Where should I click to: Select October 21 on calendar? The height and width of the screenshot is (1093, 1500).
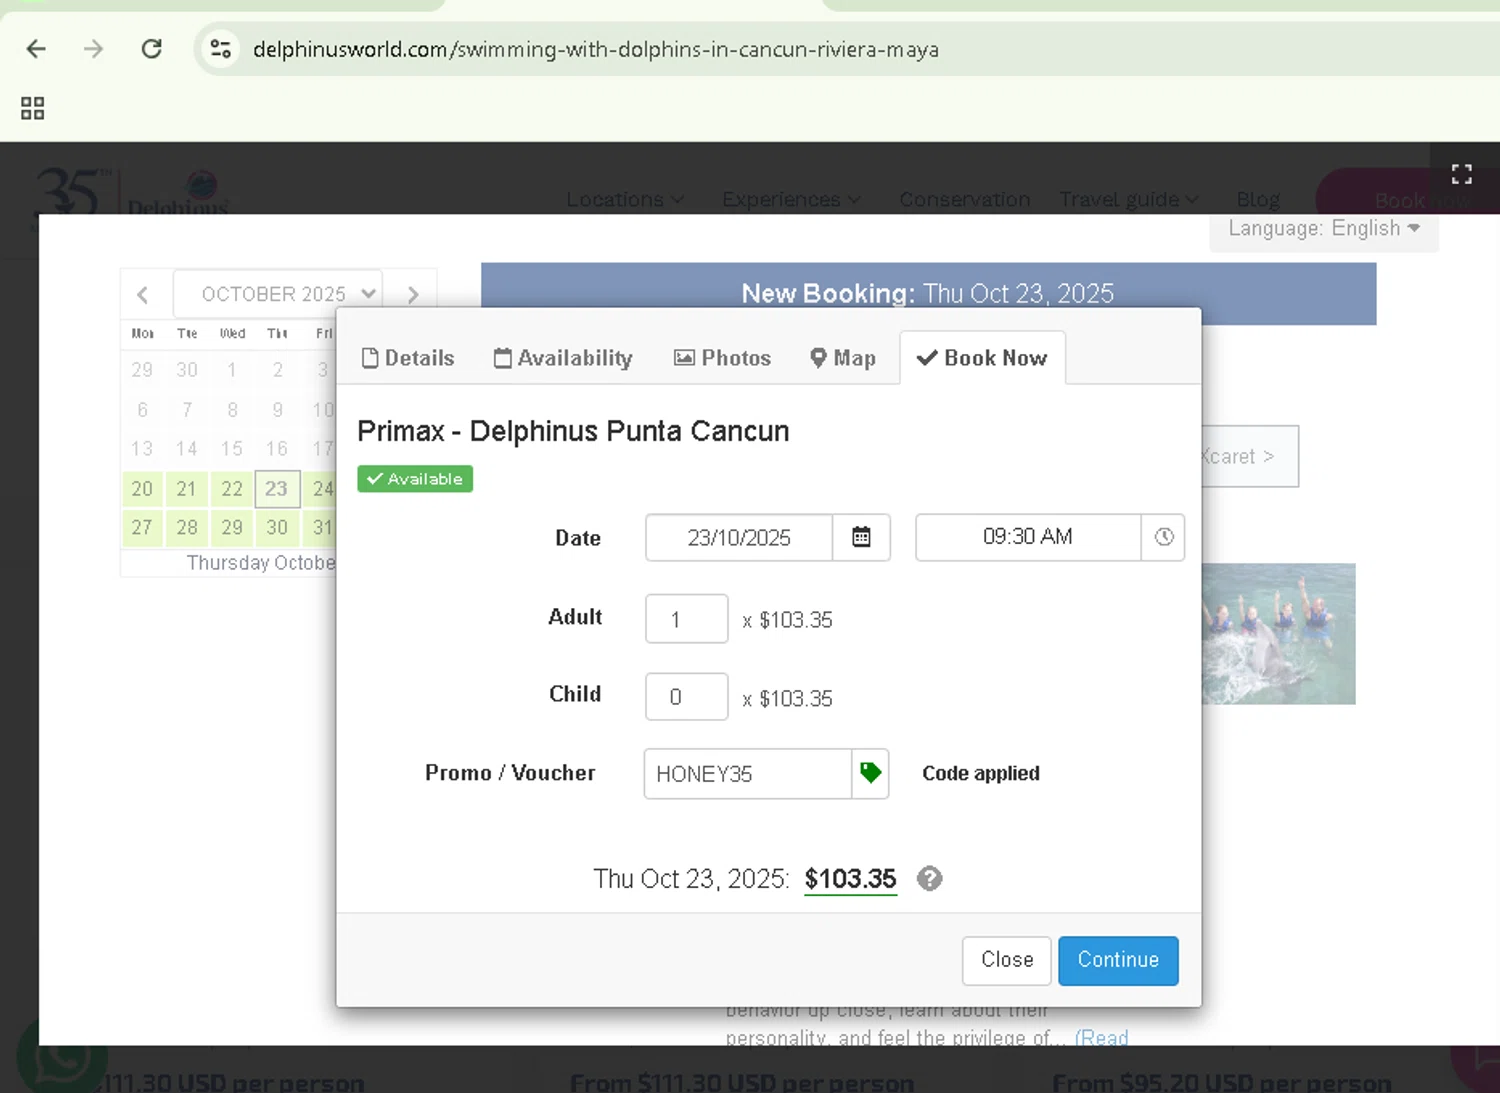187,489
